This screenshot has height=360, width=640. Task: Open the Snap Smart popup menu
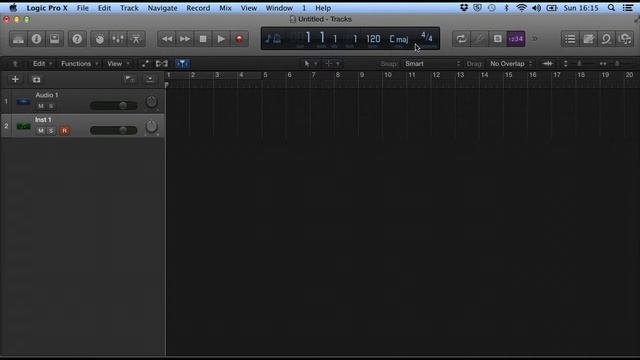tap(432, 64)
